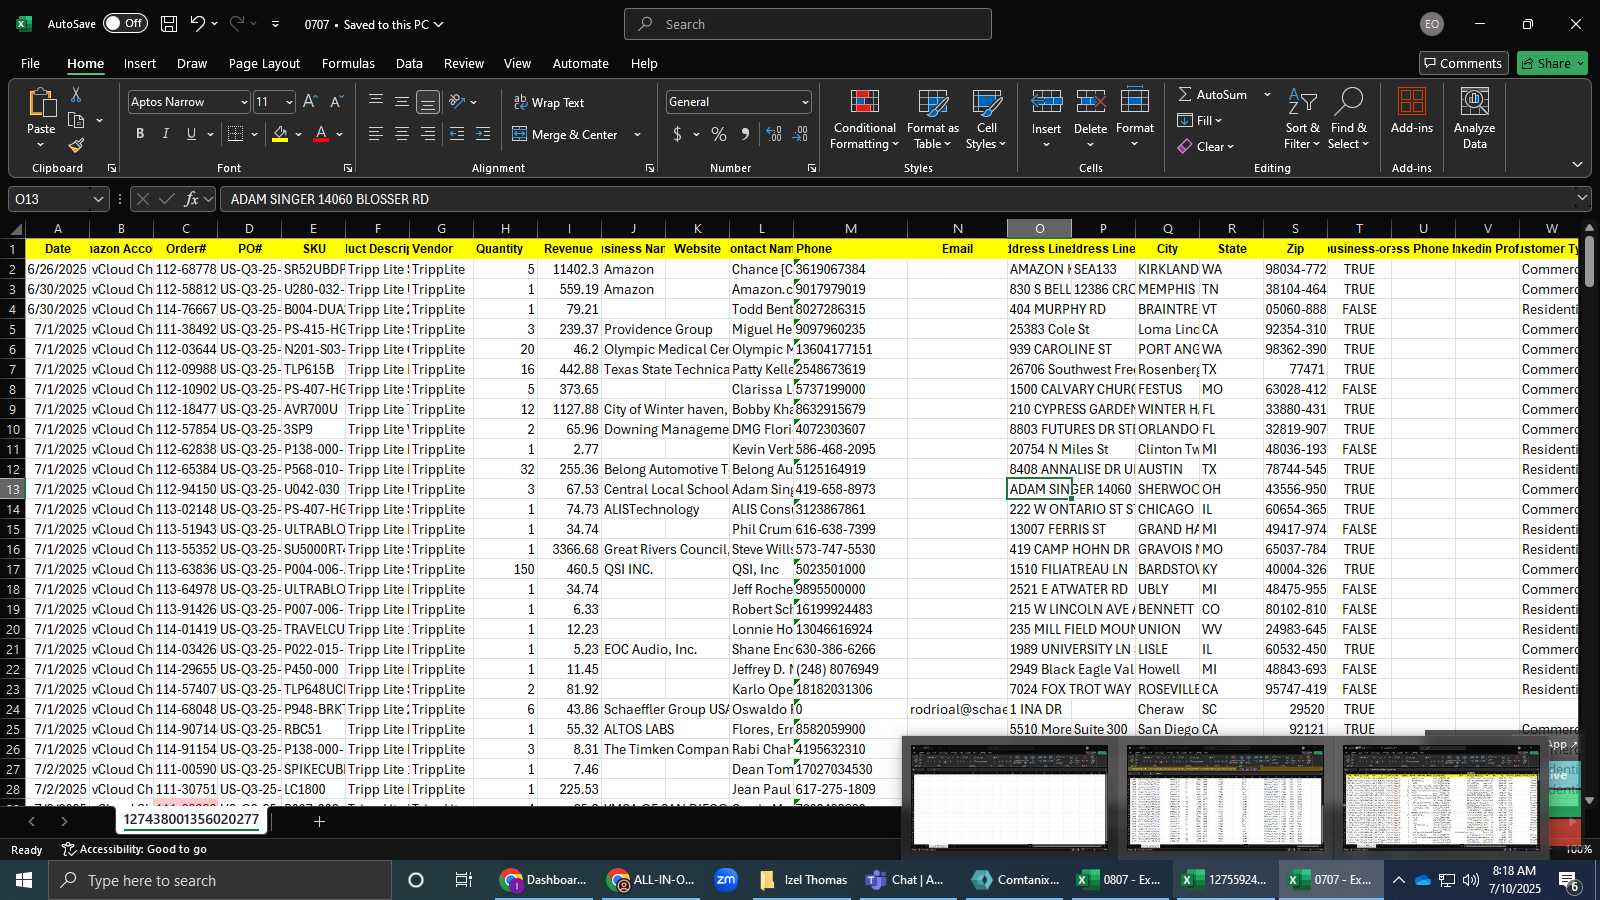Expand the AutoSum dropdown arrow
The image size is (1600, 900).
(x=1266, y=94)
